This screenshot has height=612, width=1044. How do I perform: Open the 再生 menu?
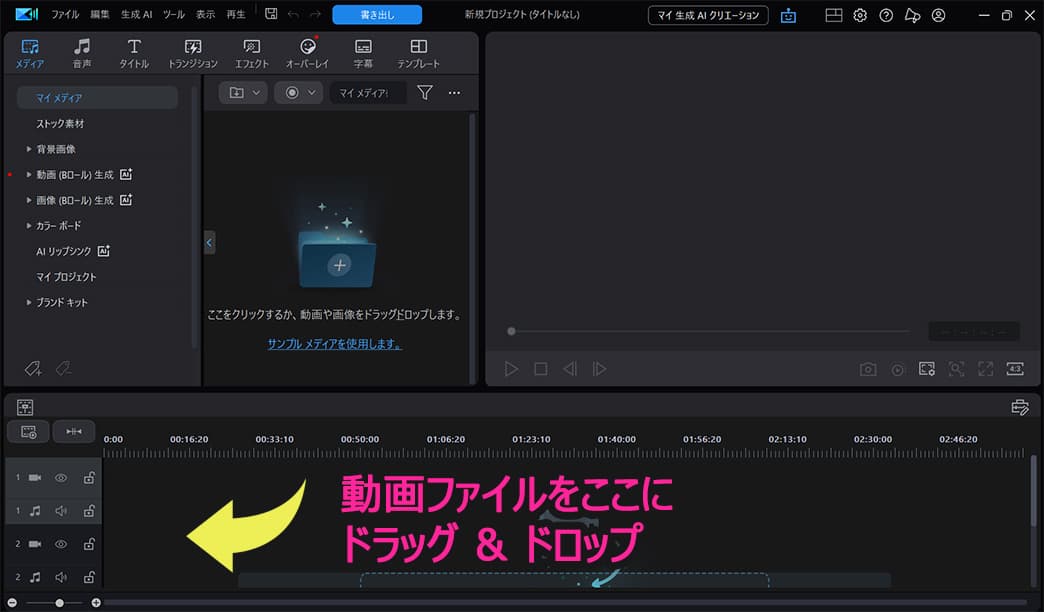(236, 14)
